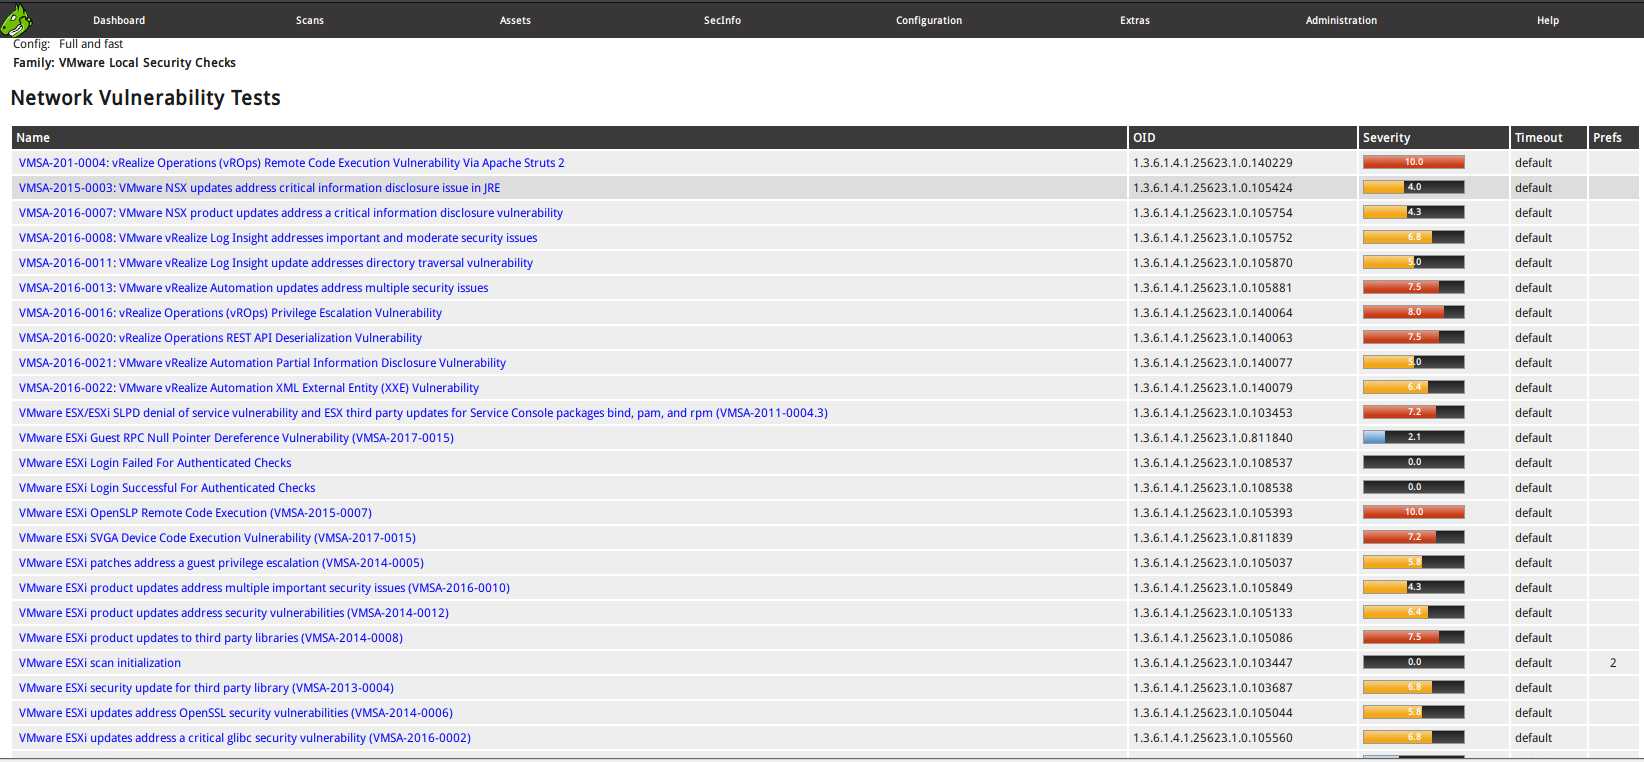Select OID 1.3.6.1.4.1.25623.1.0.105560
Screen dimensions: 1644x762
(1212, 738)
